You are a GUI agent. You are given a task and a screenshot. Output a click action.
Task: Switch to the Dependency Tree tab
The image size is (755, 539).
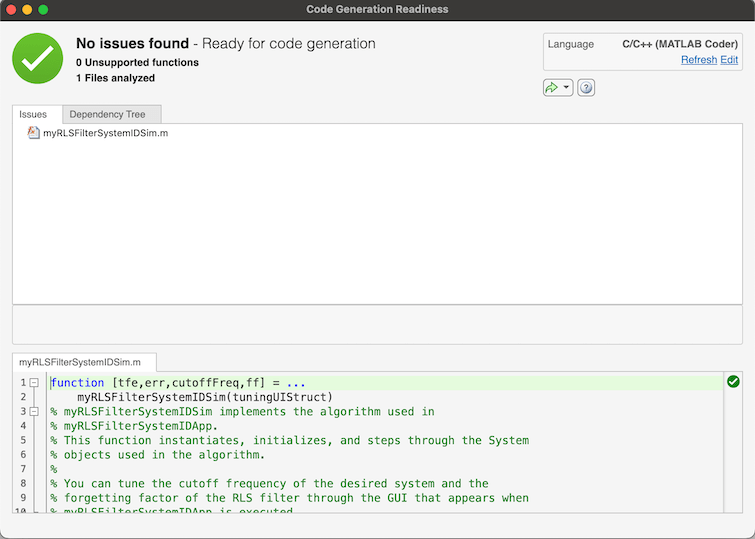point(107,114)
